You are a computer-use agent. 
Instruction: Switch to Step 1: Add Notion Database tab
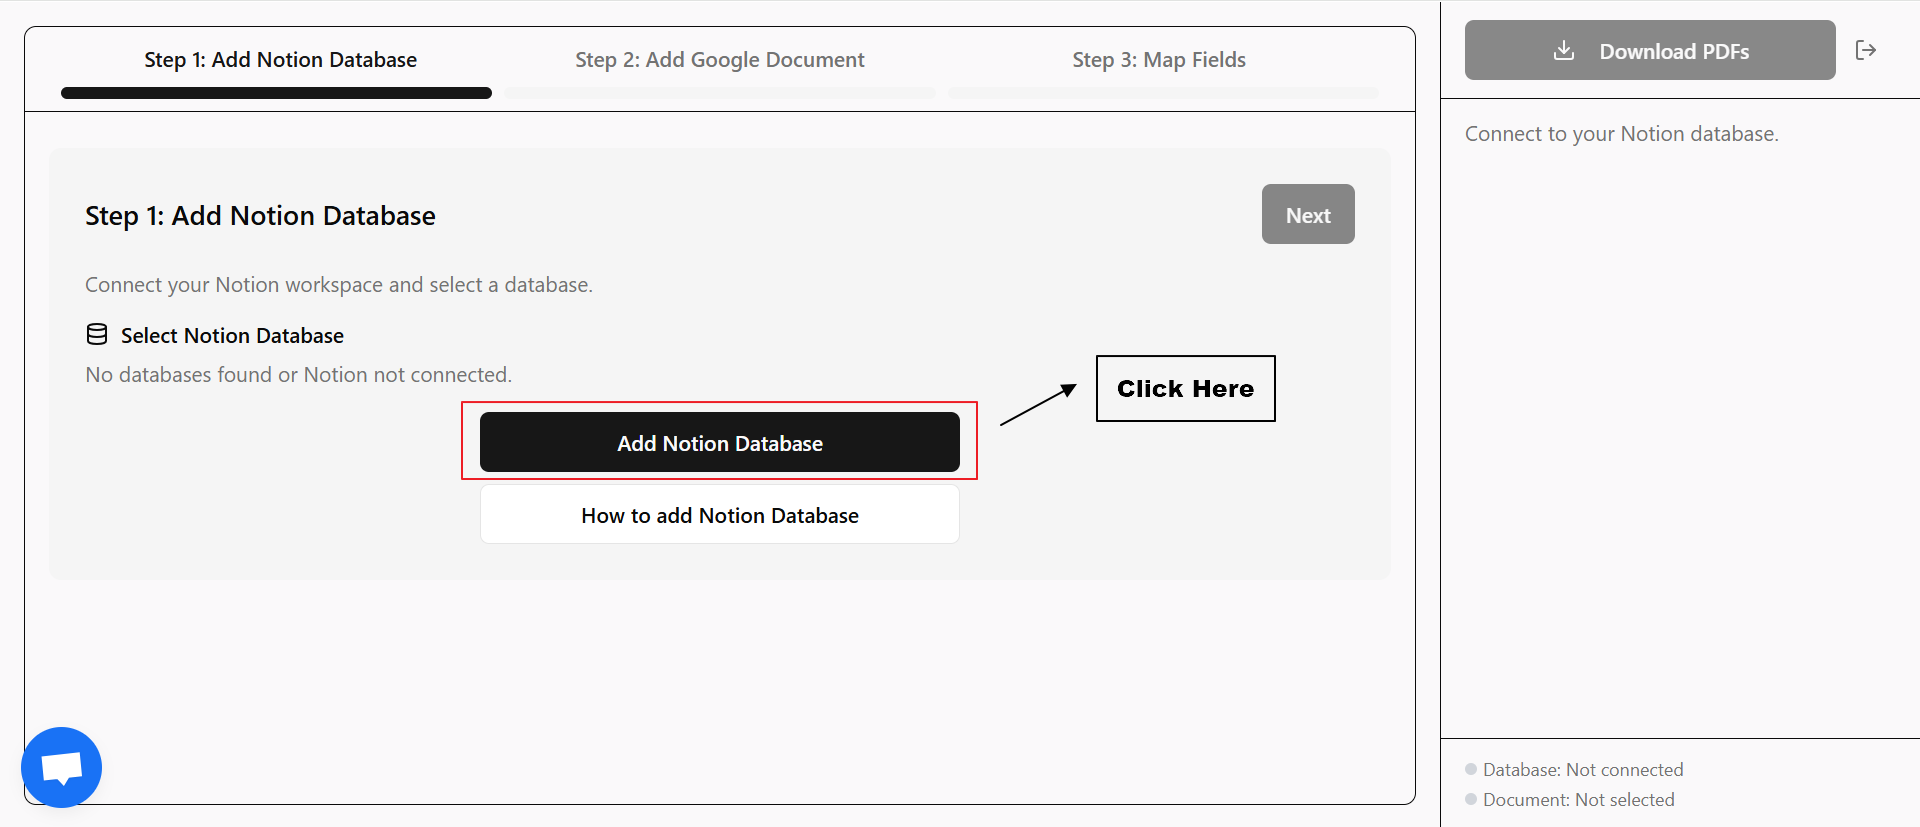(x=280, y=60)
